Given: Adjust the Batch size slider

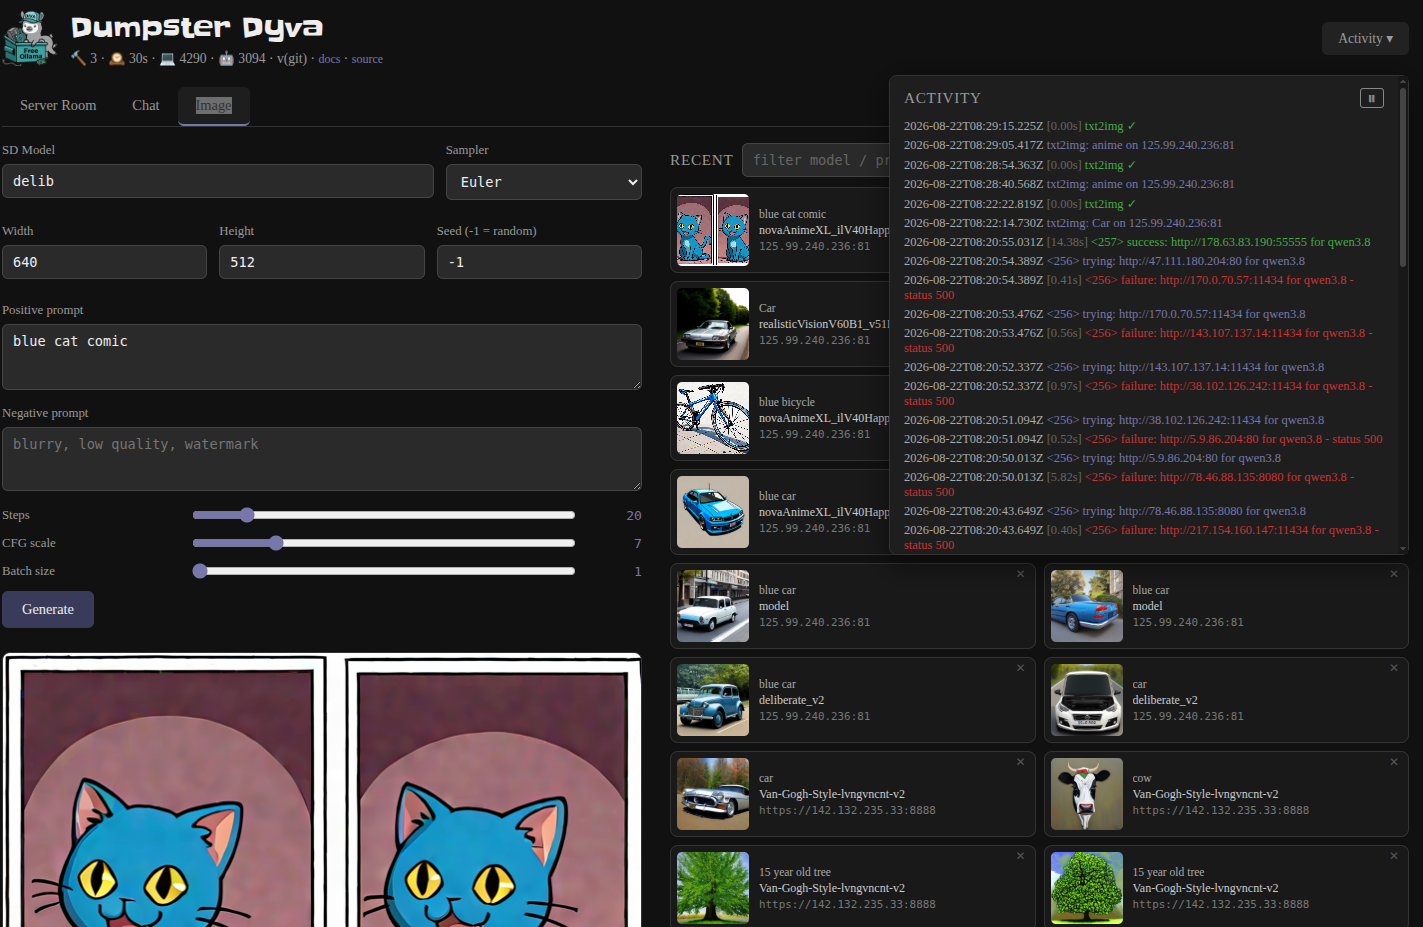Looking at the screenshot, I should click(x=384, y=571).
